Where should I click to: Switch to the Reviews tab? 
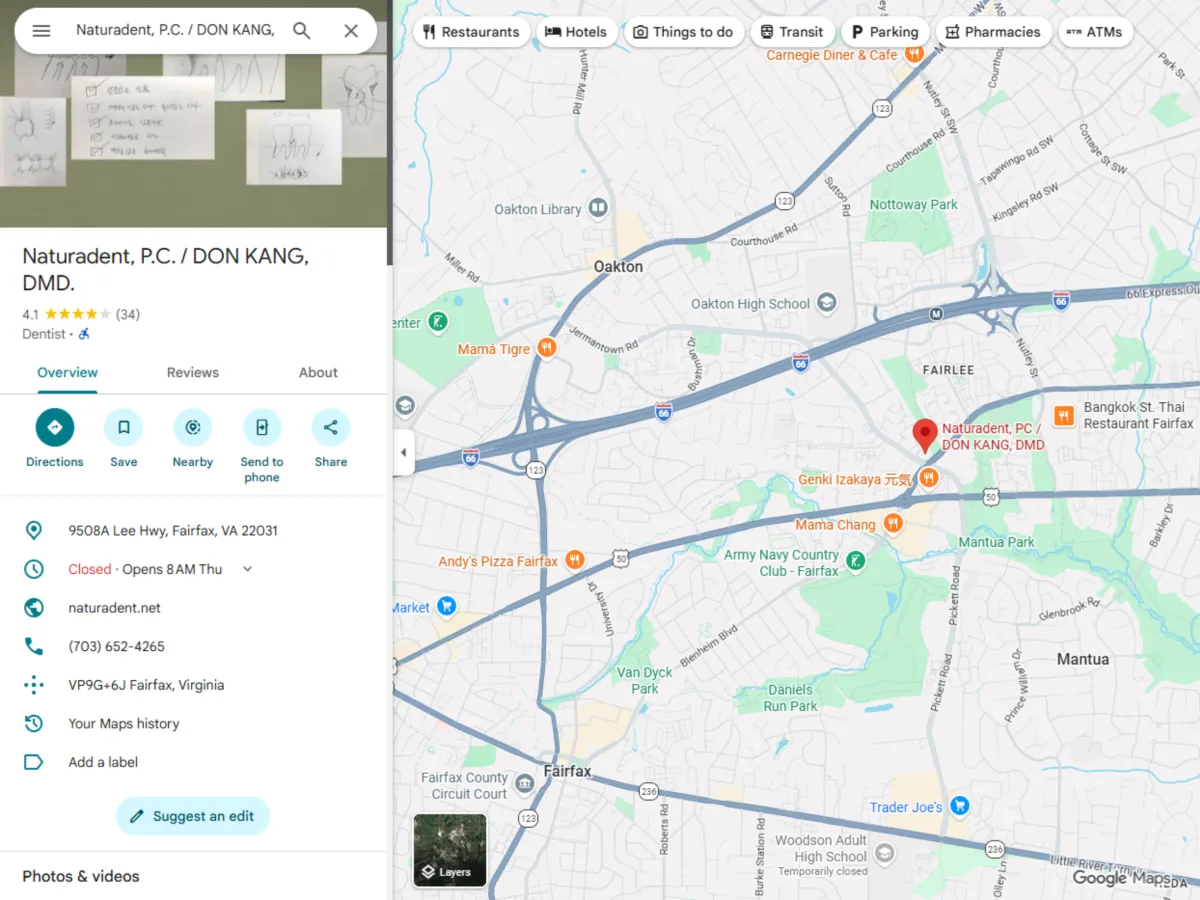193,373
